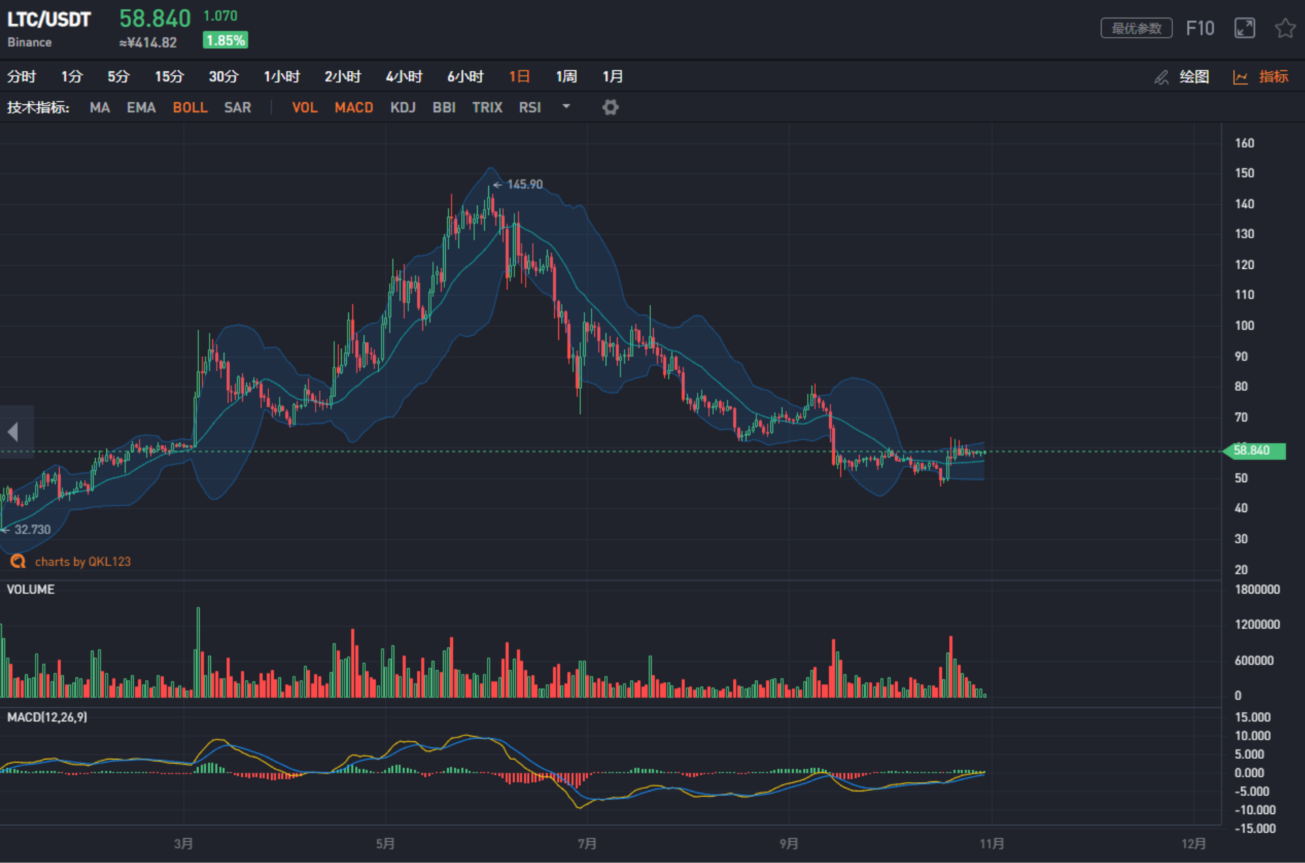The height and width of the screenshot is (863, 1305).
Task: Select the 15分 timeframe tab
Action: point(169,77)
